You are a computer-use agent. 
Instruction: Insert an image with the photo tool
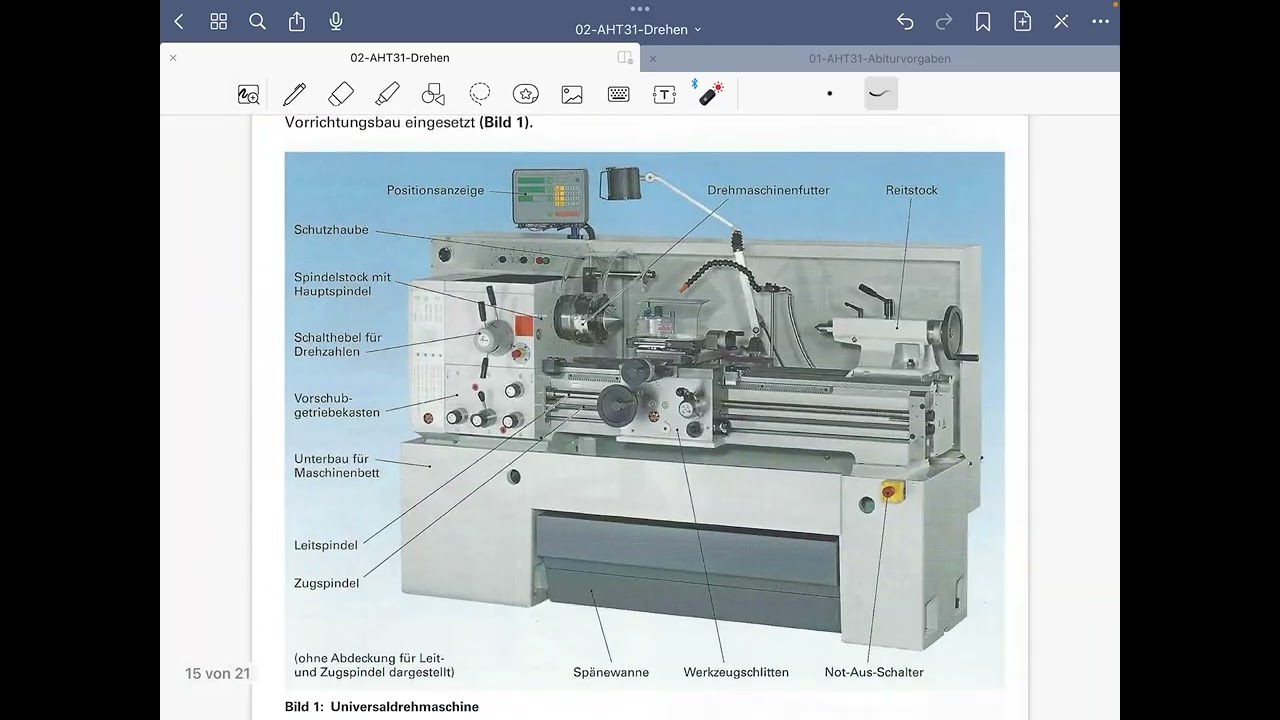(x=572, y=94)
